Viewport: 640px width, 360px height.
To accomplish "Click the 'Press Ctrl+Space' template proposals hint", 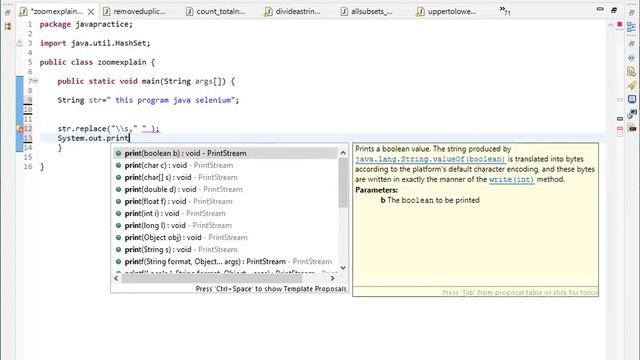I will pyautogui.click(x=271, y=289).
